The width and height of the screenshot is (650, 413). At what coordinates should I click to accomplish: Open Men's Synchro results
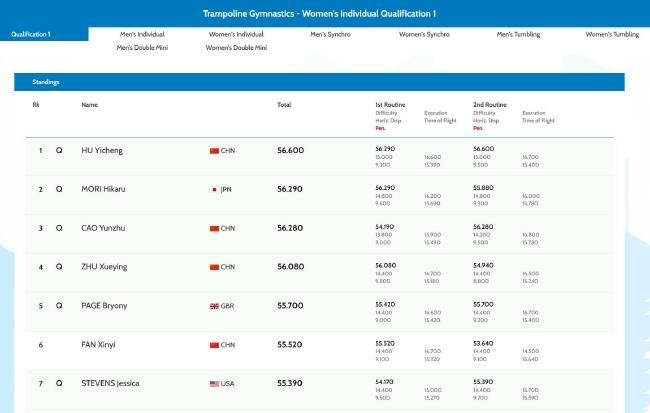click(x=330, y=34)
